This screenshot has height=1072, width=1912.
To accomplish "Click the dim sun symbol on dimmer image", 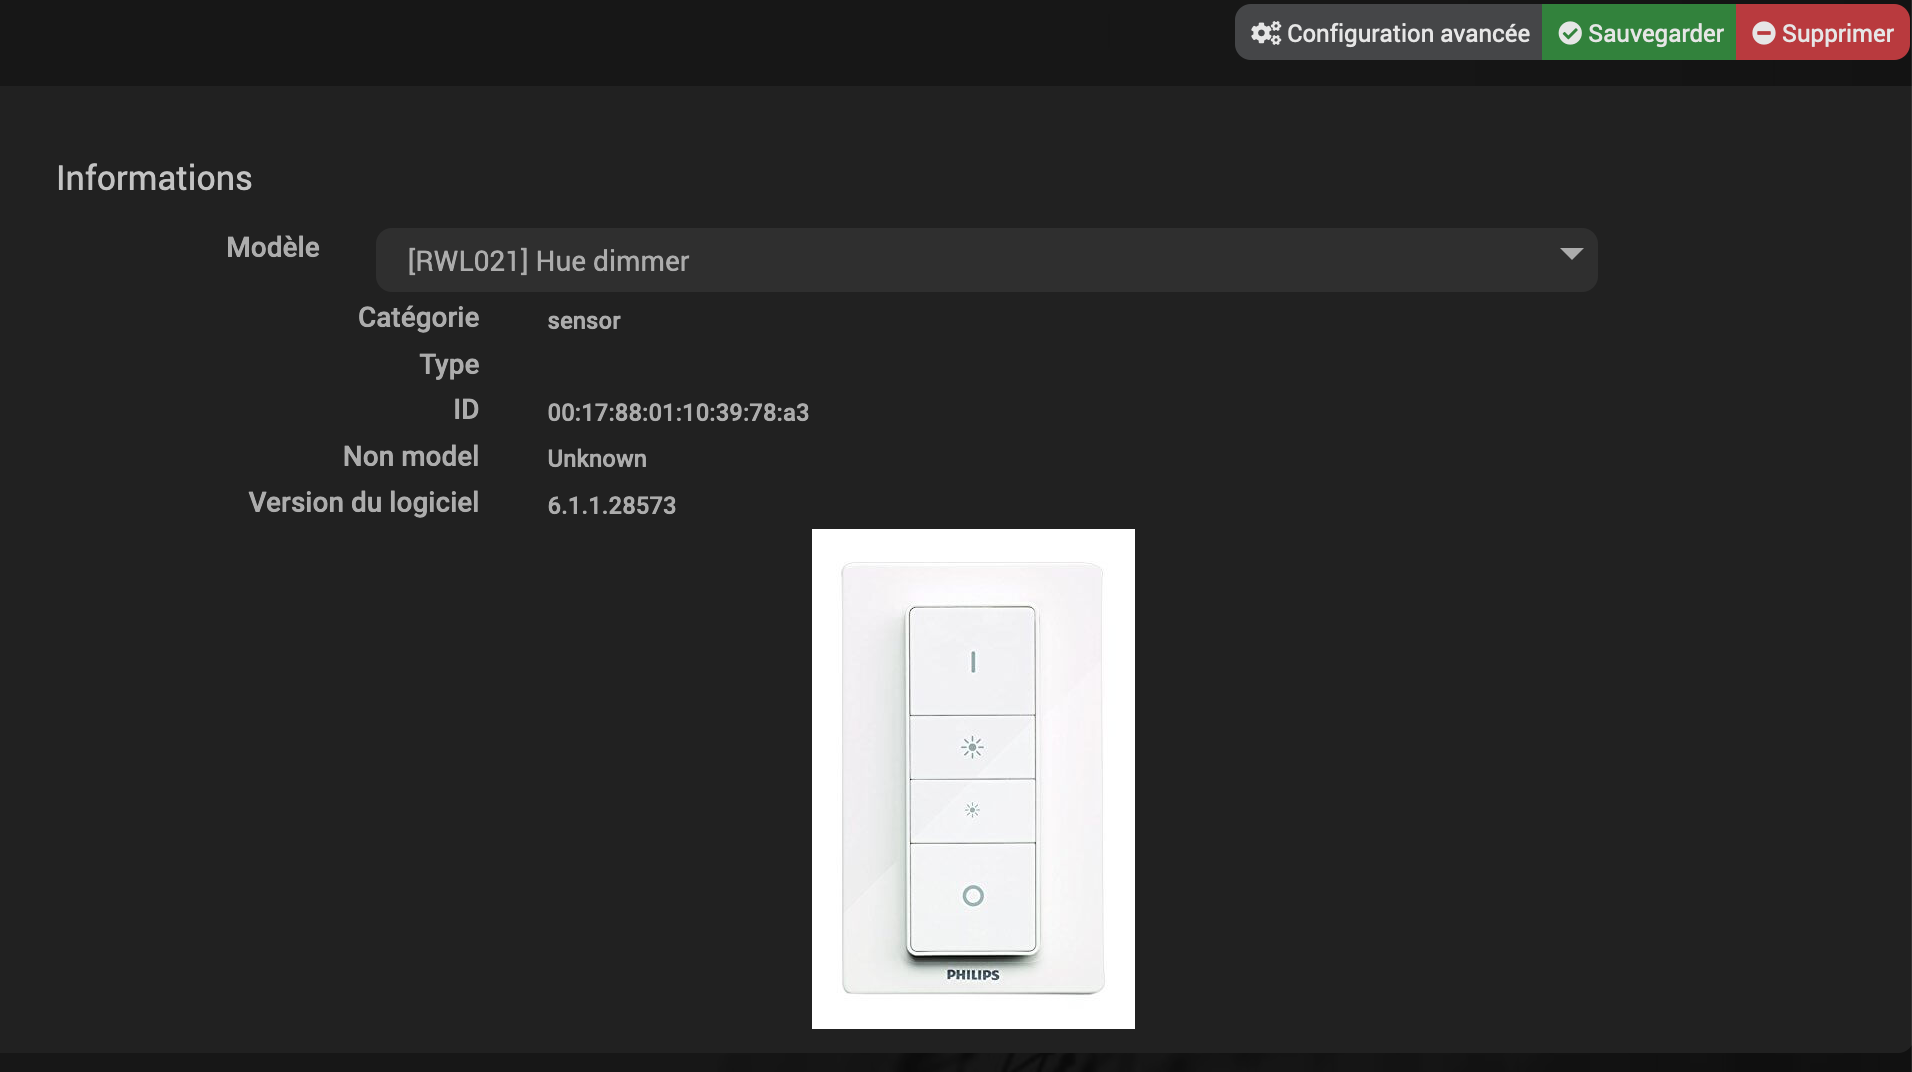I will pyautogui.click(x=972, y=810).
